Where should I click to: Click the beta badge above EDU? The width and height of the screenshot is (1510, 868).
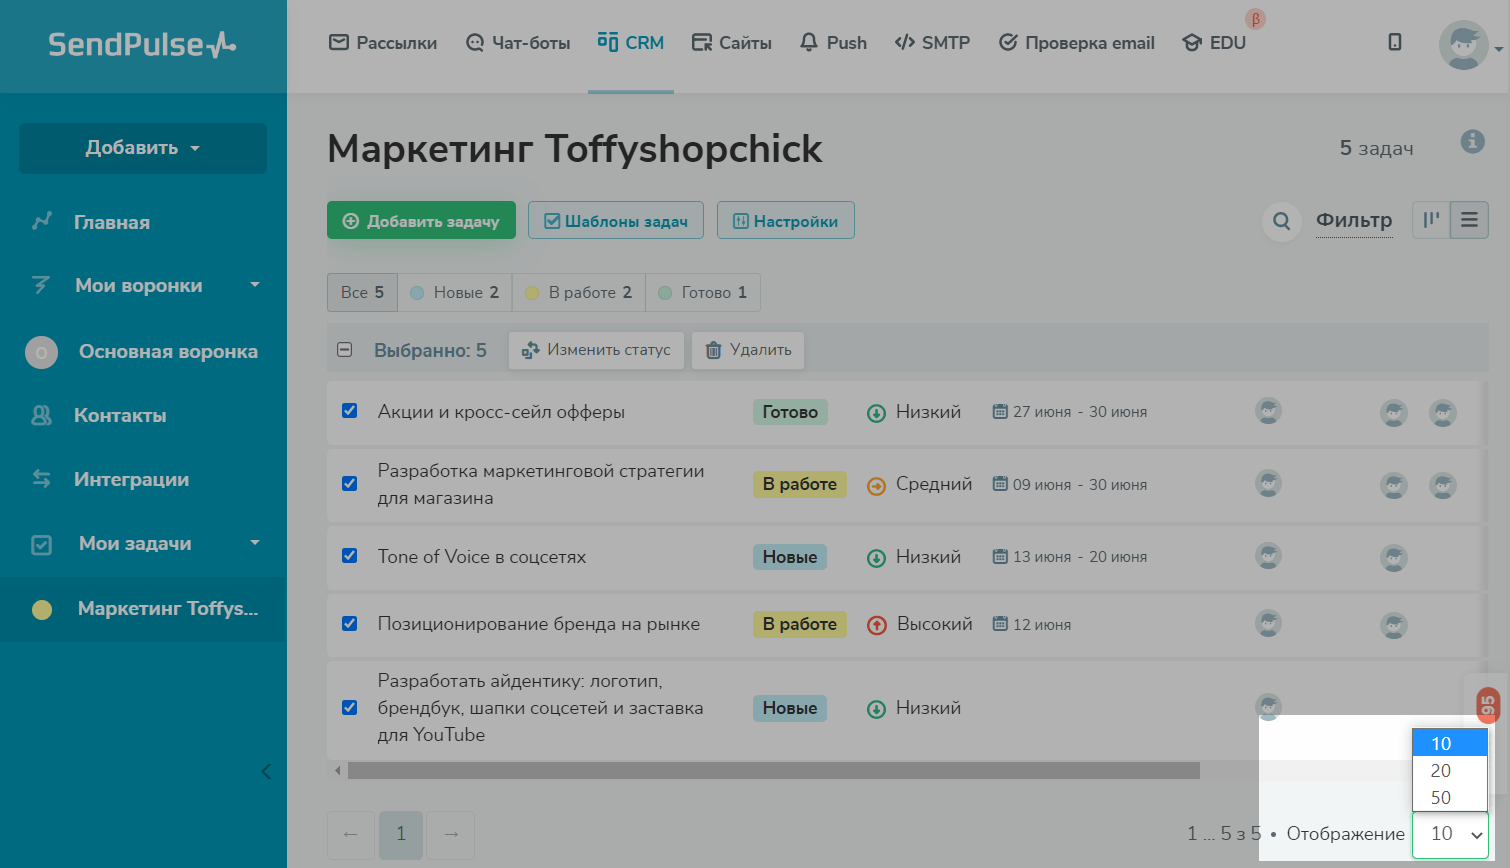click(1255, 18)
